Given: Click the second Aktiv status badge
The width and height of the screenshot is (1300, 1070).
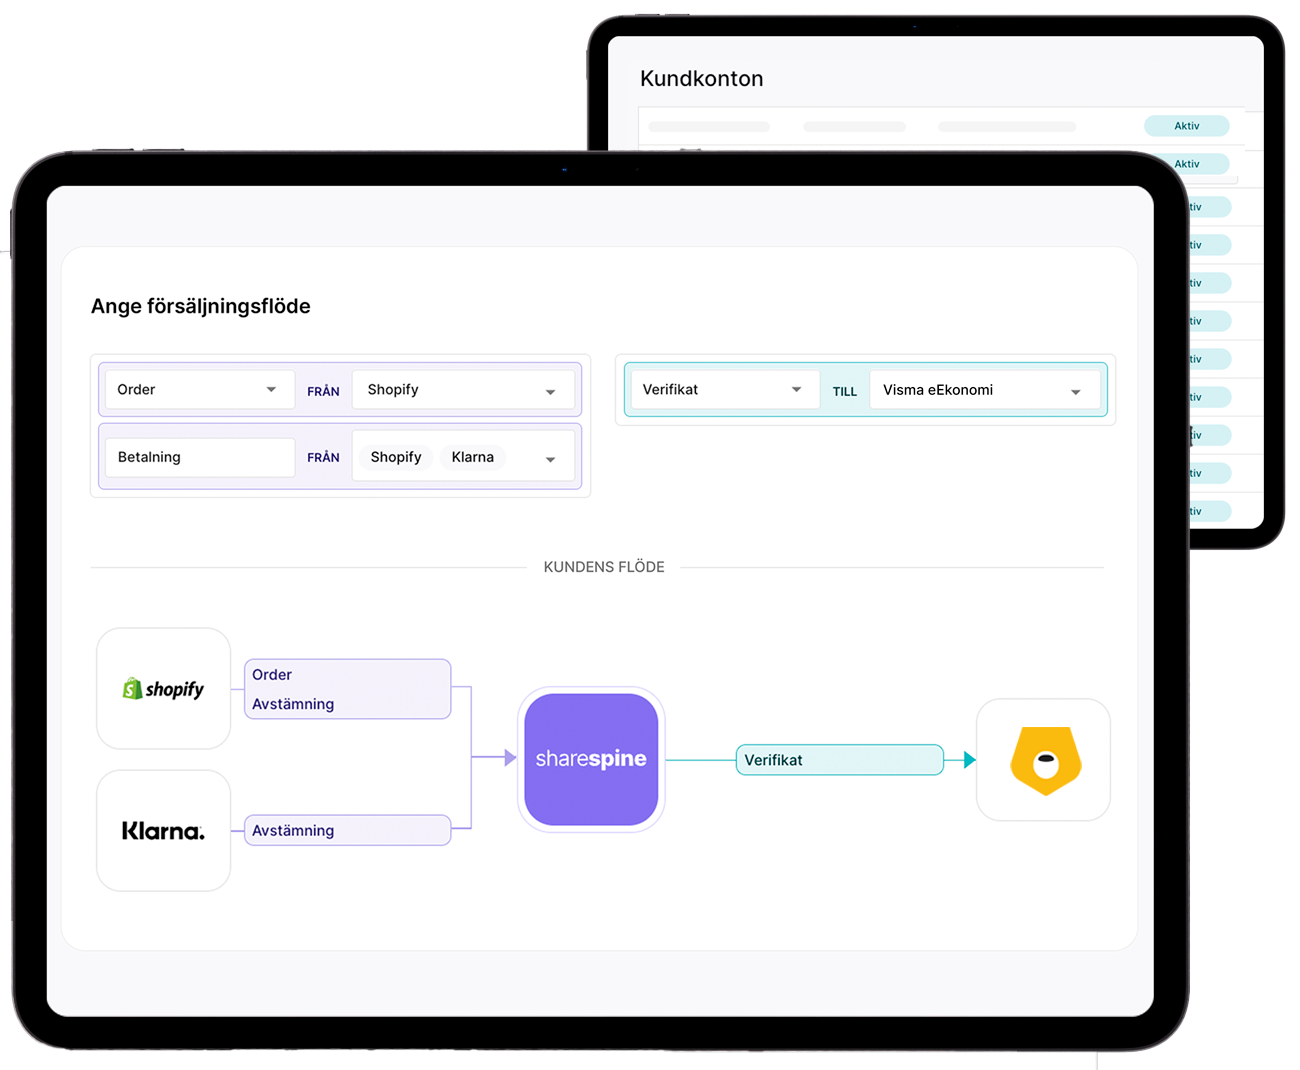Looking at the screenshot, I should click(1187, 164).
